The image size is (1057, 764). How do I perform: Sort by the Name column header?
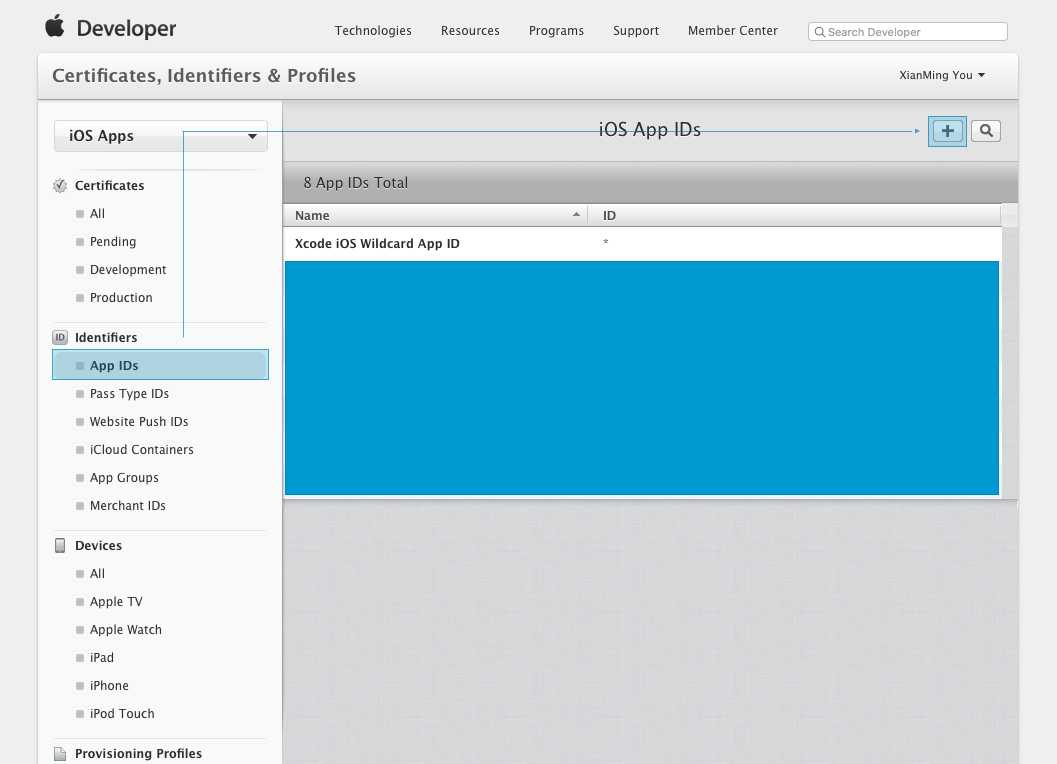pyautogui.click(x=435, y=216)
